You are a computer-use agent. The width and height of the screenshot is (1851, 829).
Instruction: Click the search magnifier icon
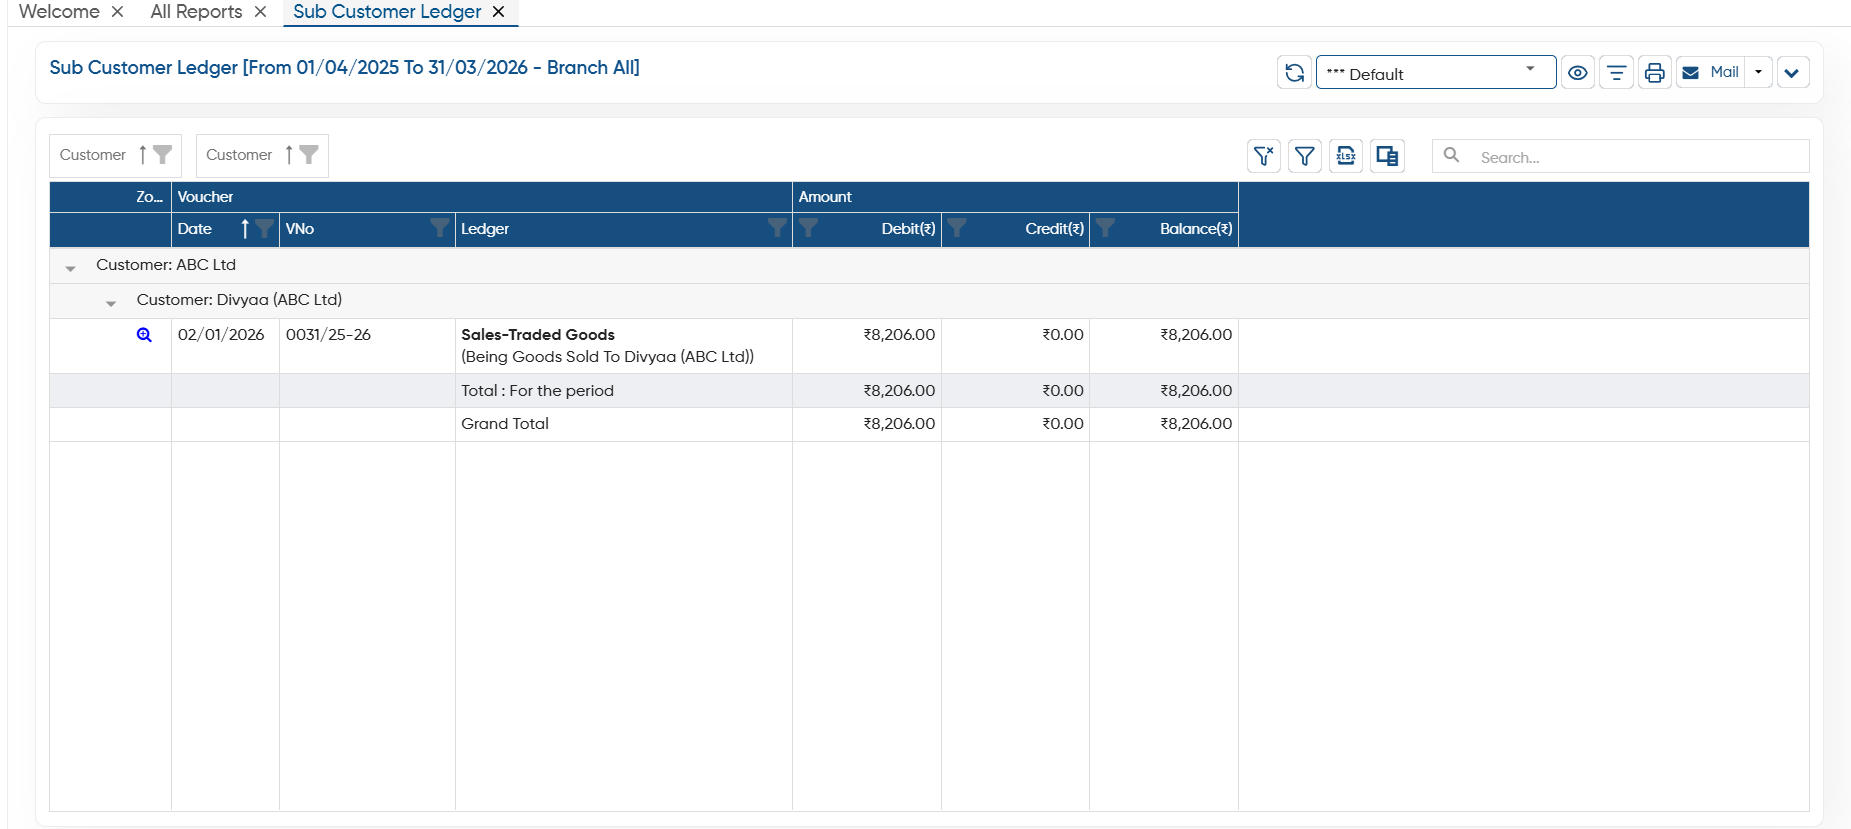click(1452, 155)
